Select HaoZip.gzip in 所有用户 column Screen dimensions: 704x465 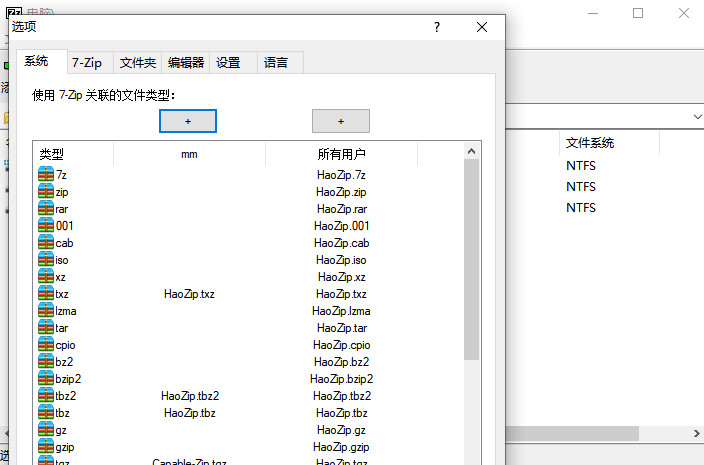coord(341,447)
